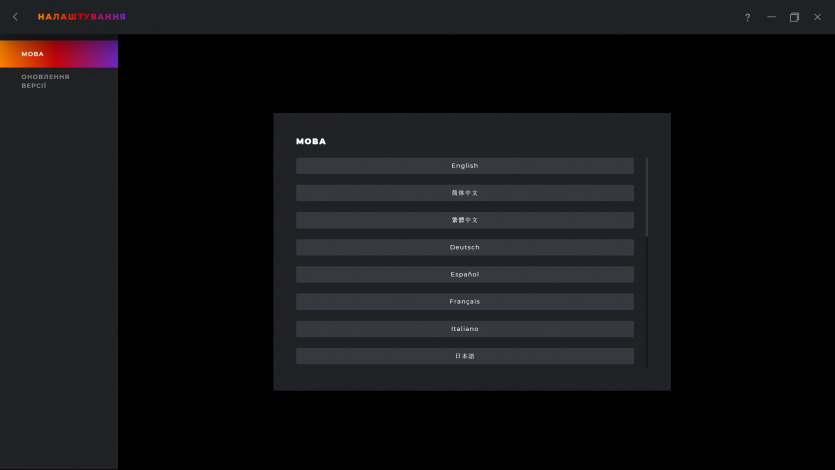Select 简体中文 (Simplified Chinese) language
835x470 pixels.
464,193
